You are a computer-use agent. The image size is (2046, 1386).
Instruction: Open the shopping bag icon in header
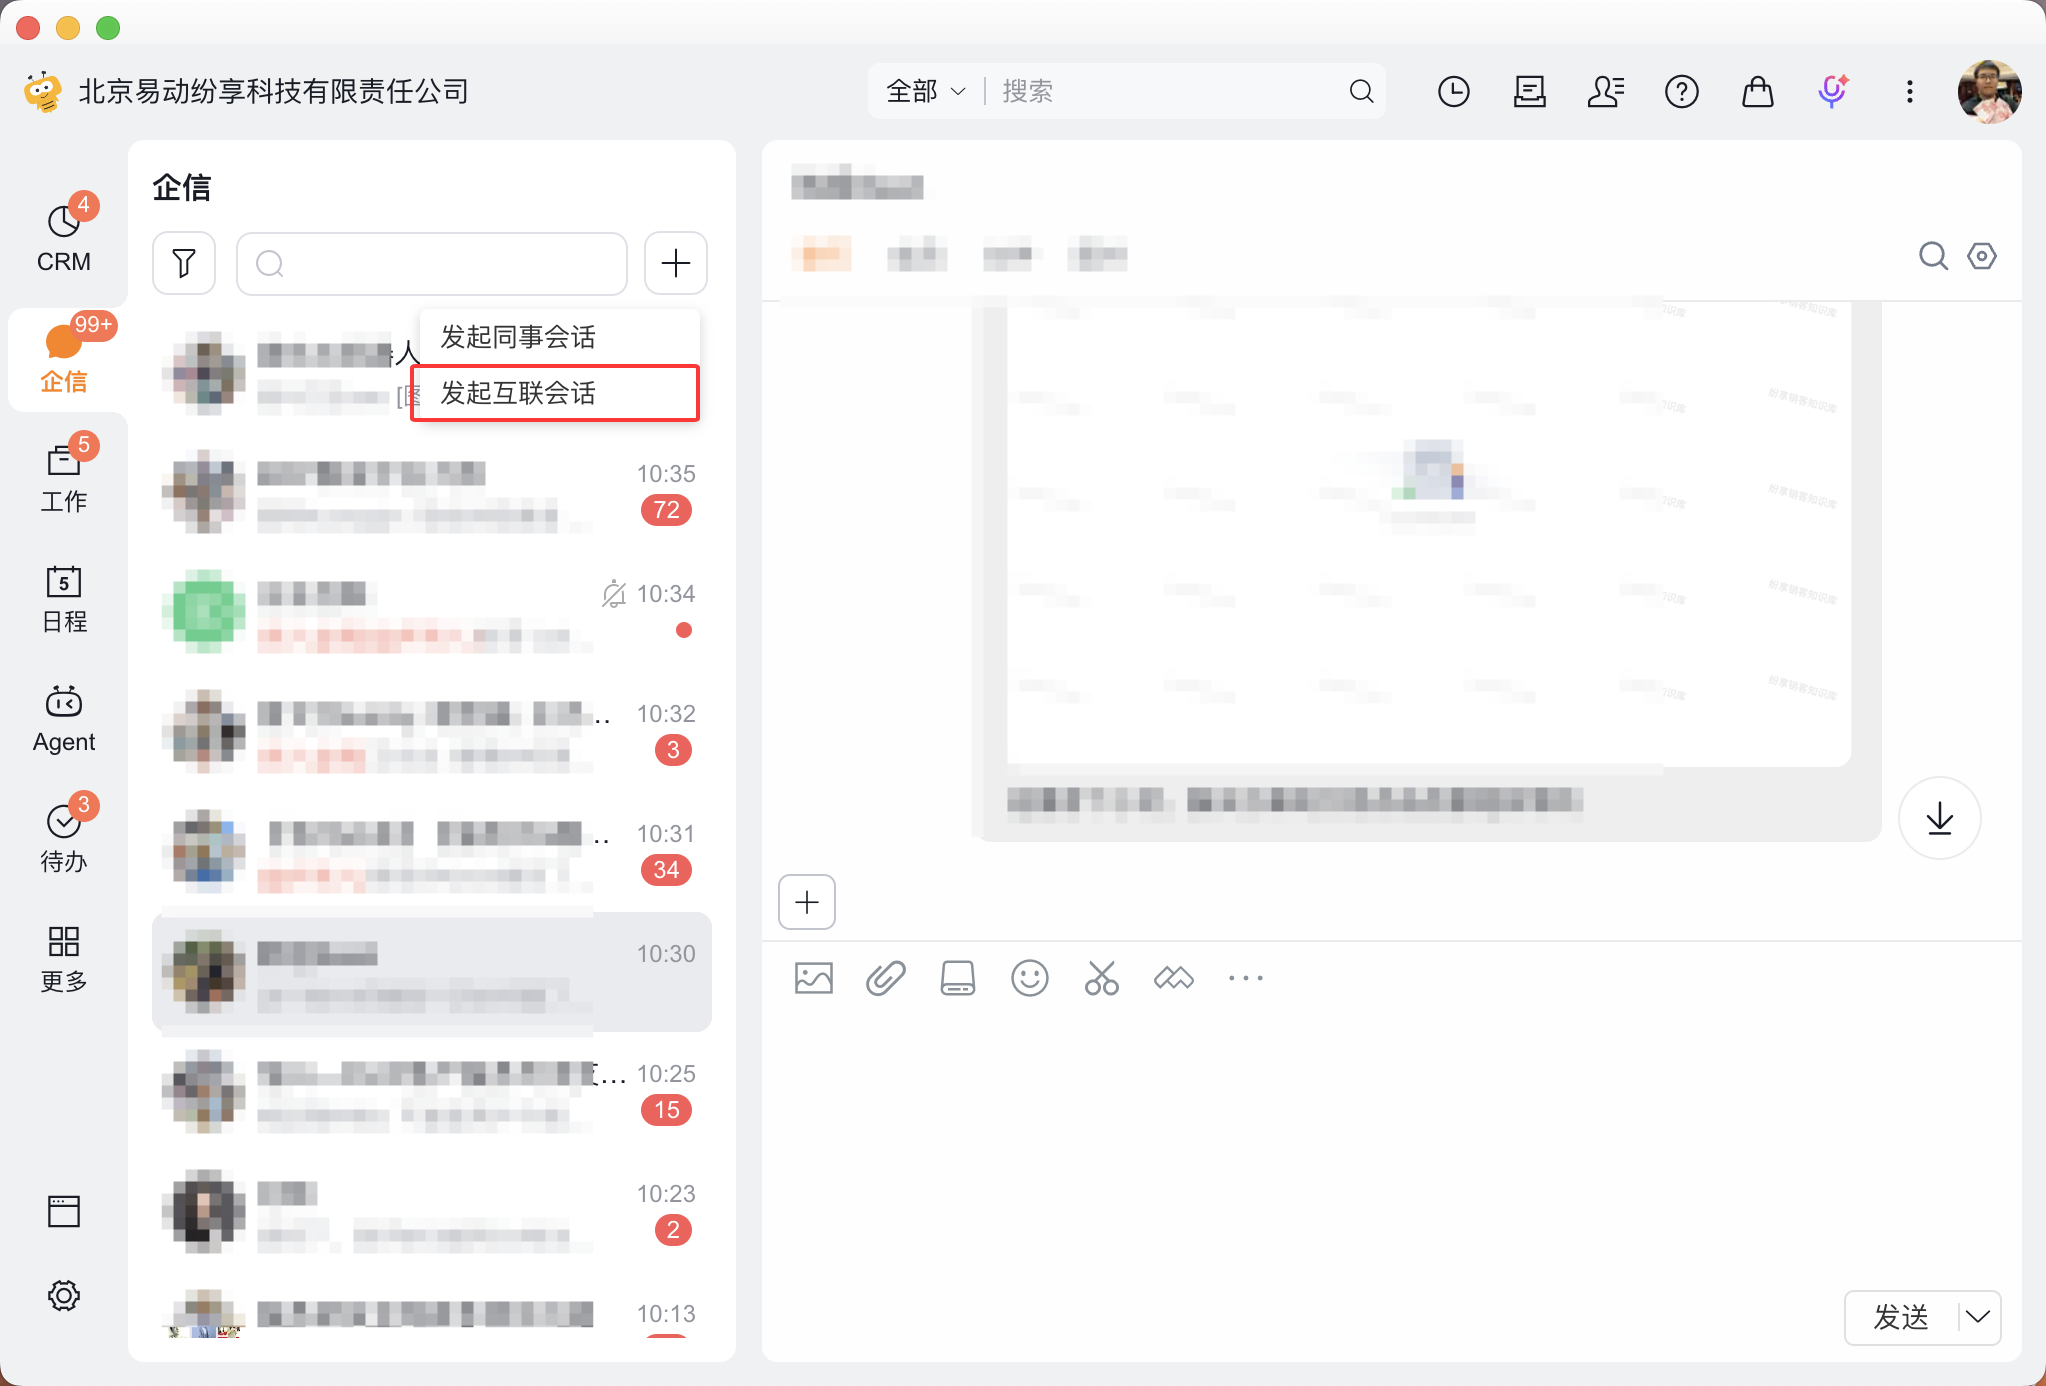pos(1757,91)
